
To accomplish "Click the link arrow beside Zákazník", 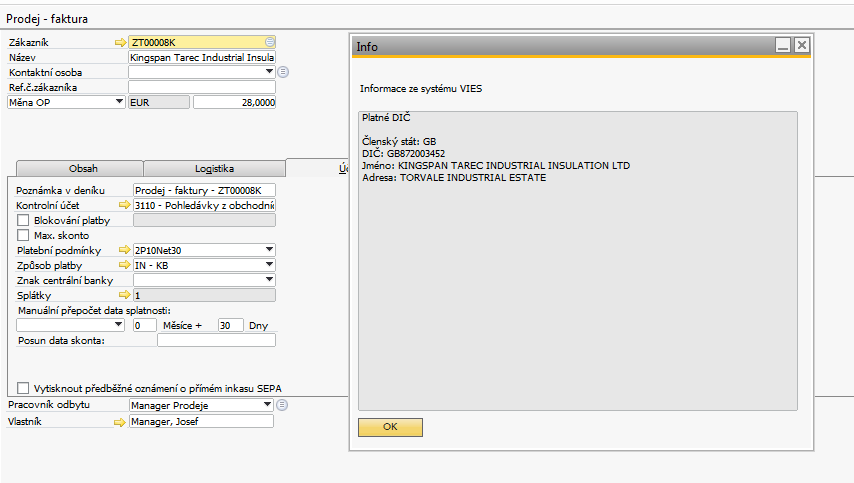I will 122,43.
